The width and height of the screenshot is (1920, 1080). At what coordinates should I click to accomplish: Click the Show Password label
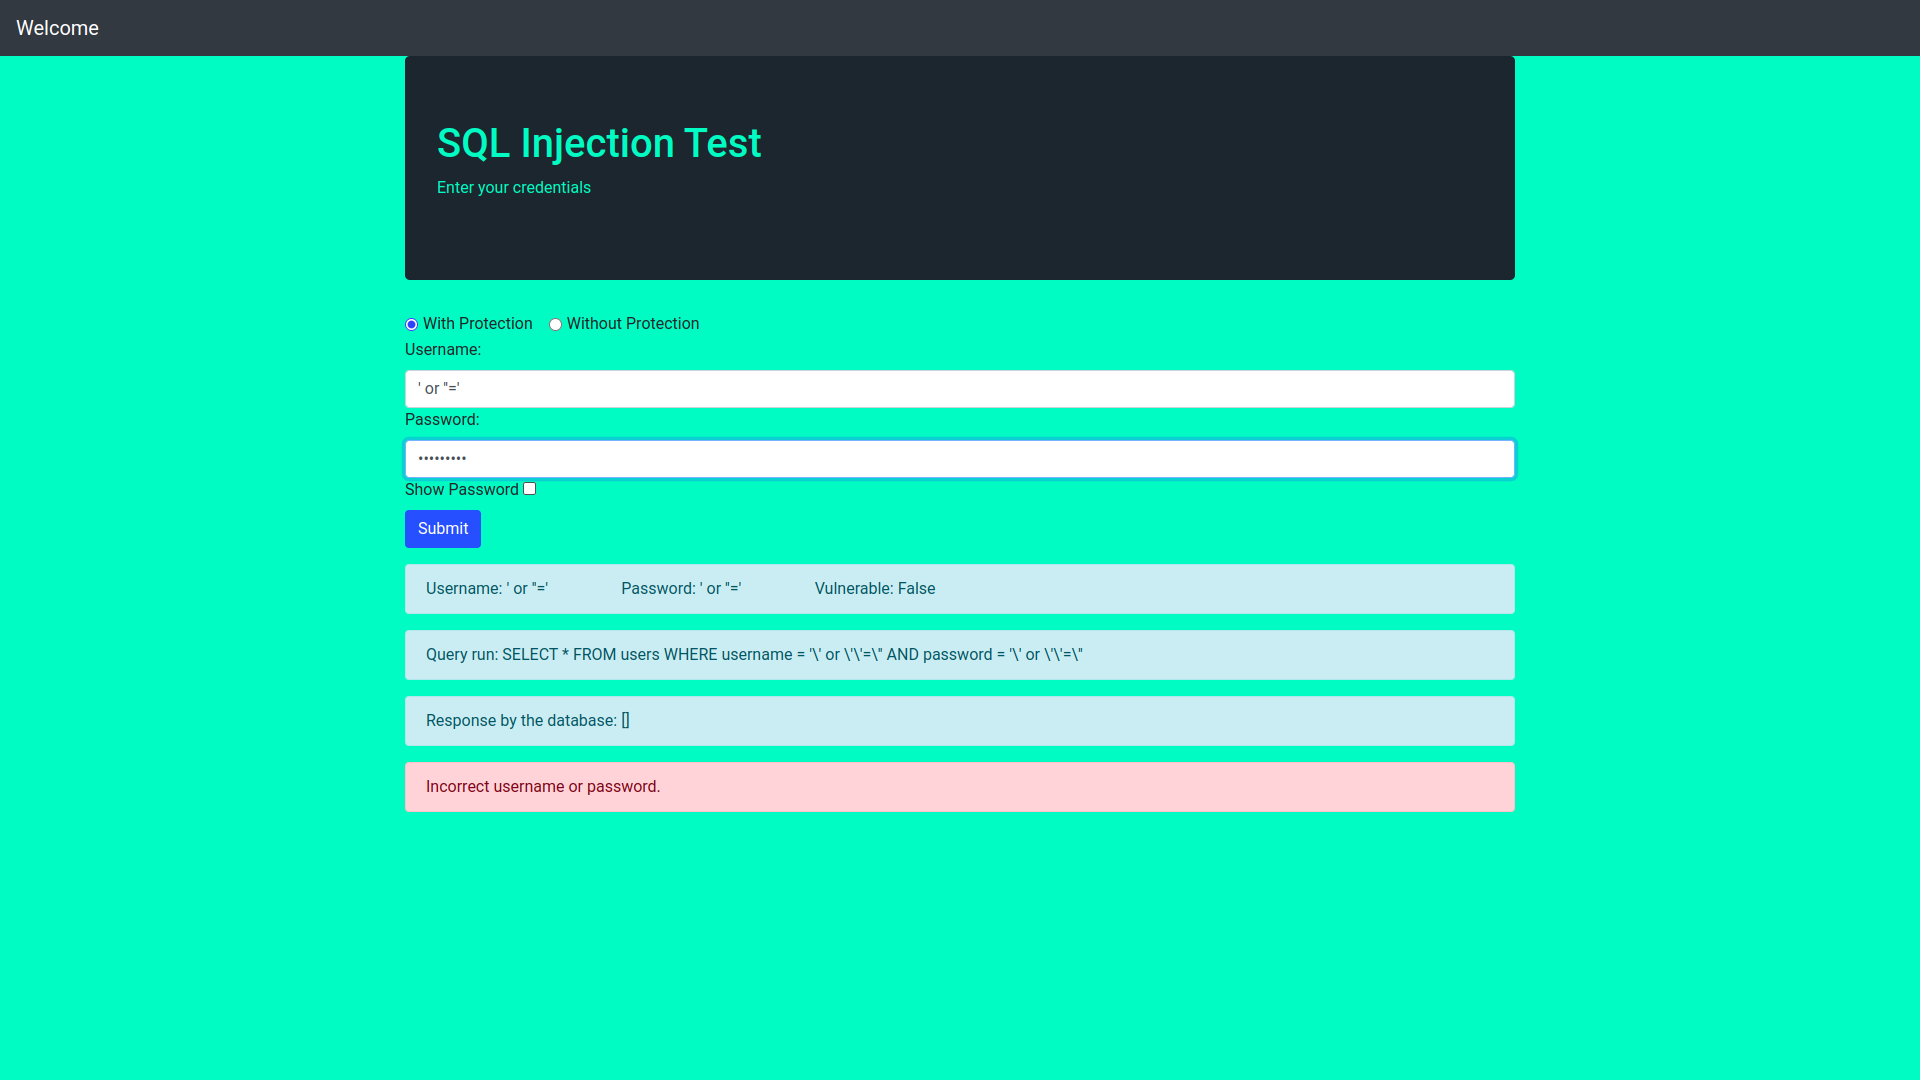click(461, 490)
